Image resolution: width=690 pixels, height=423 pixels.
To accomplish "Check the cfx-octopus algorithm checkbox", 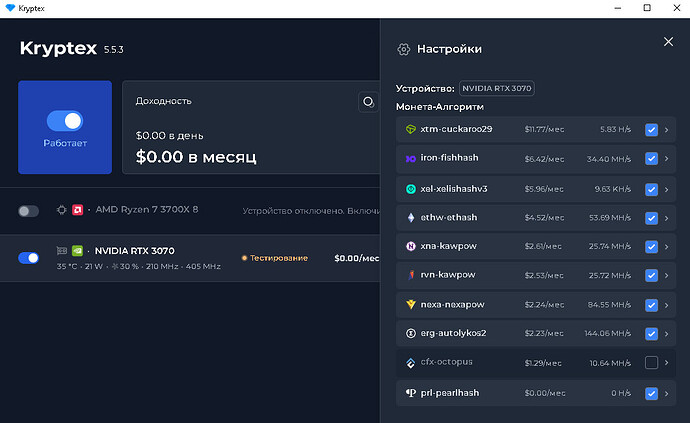I will pyautogui.click(x=651, y=363).
